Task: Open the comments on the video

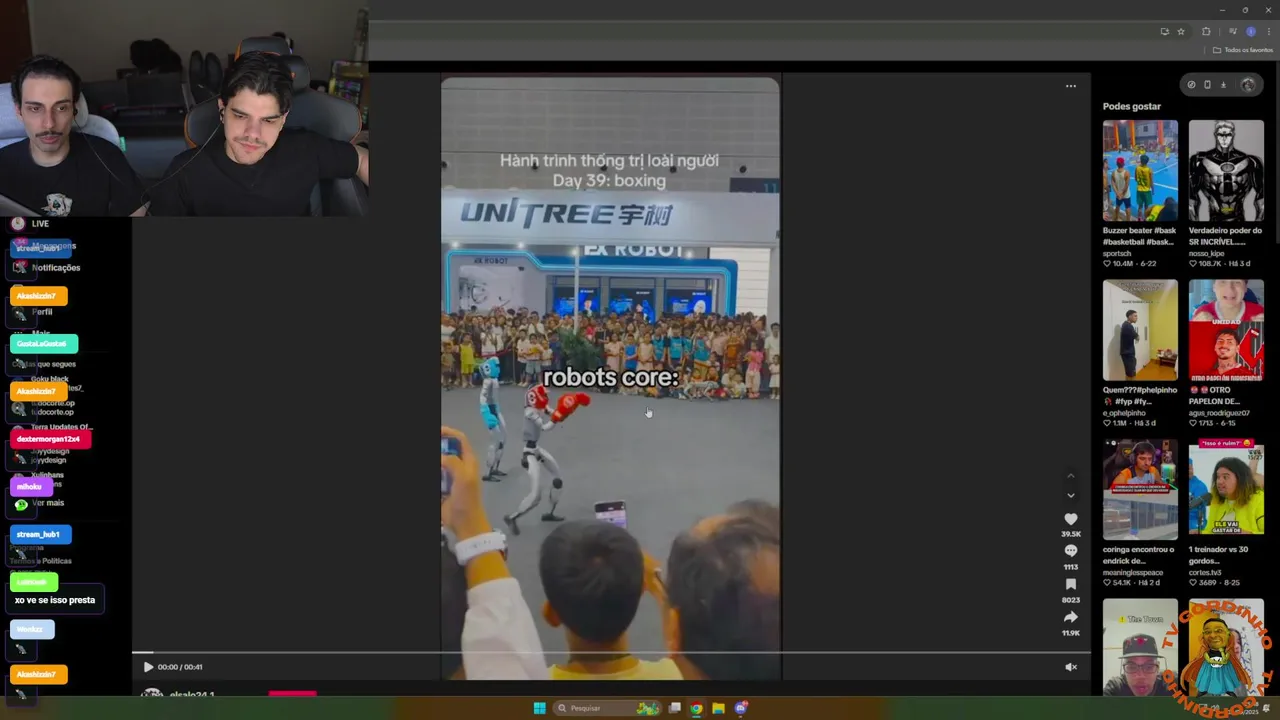Action: click(1071, 551)
